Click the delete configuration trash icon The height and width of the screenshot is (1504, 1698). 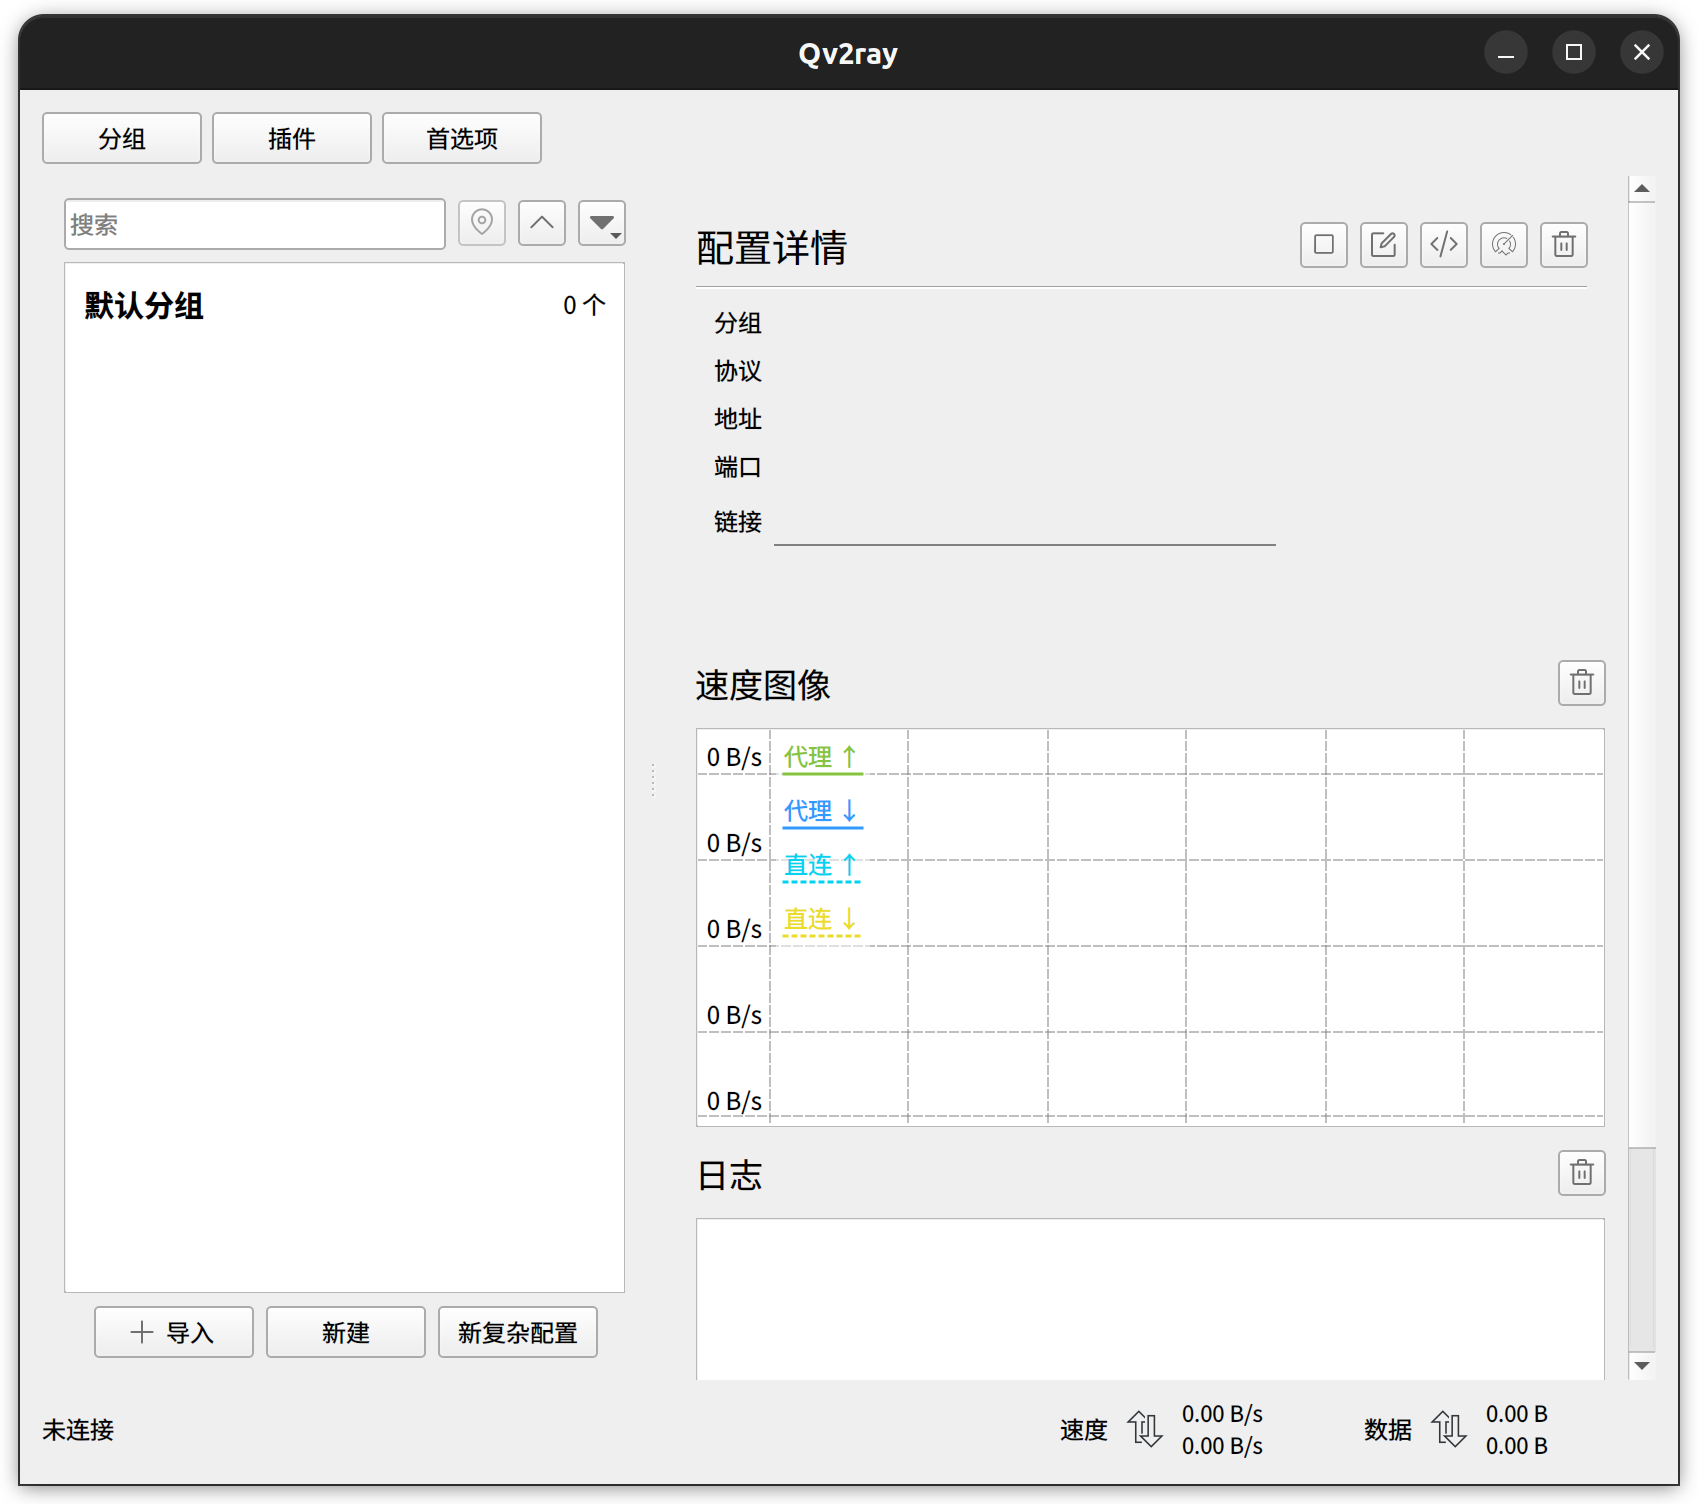click(1564, 245)
